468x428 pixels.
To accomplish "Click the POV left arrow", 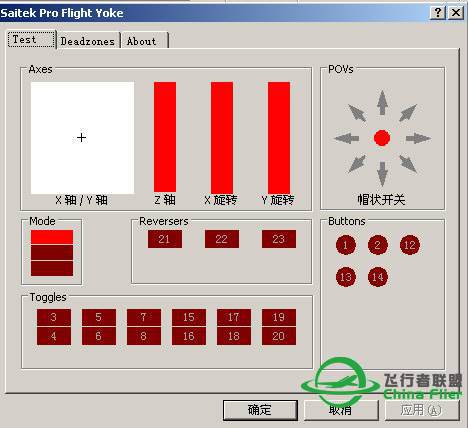I will point(347,138).
